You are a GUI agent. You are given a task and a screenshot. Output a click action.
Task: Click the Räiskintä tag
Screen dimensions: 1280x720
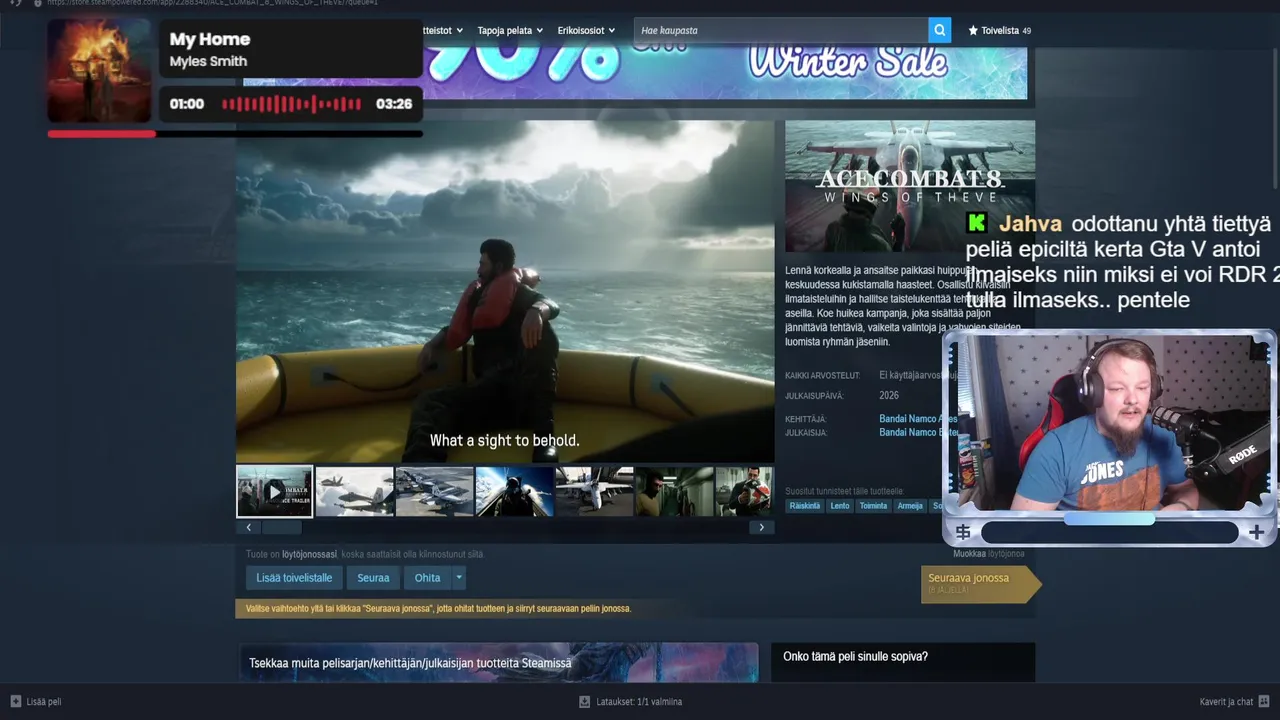coord(805,506)
